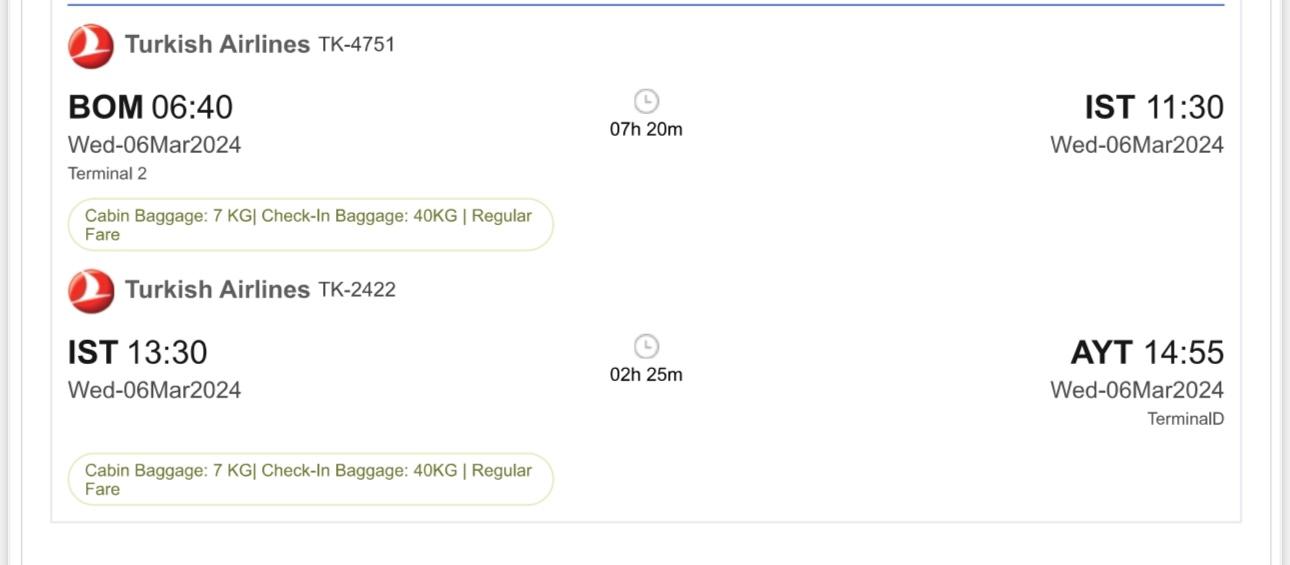This screenshot has height=565, width=1290.
Task: Open the baggage info pill for the IST–AYT flight
Action: (310, 479)
